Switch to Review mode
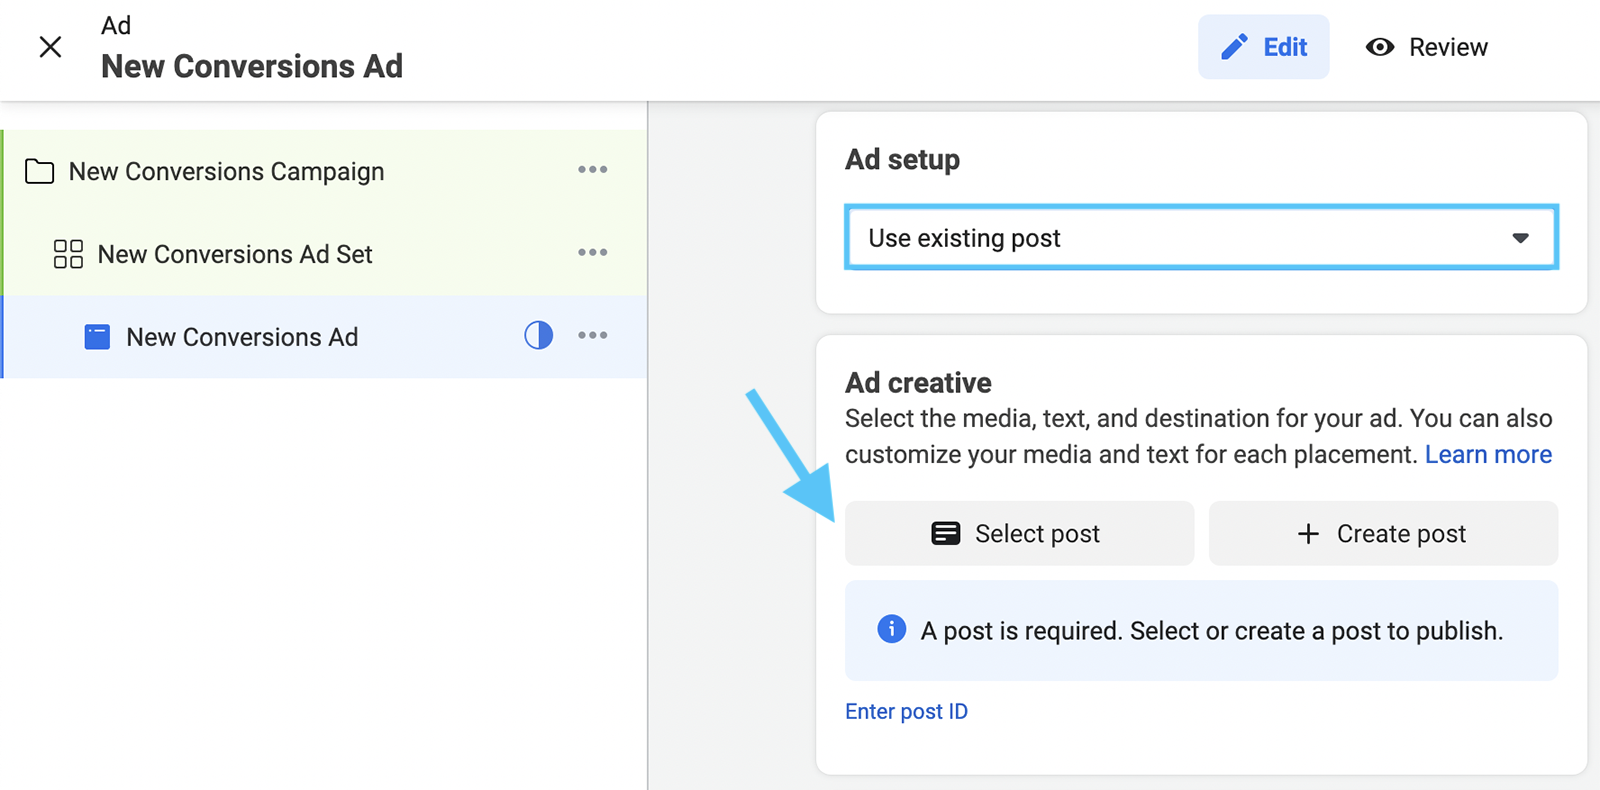The height and width of the screenshot is (790, 1600). coord(1426,47)
